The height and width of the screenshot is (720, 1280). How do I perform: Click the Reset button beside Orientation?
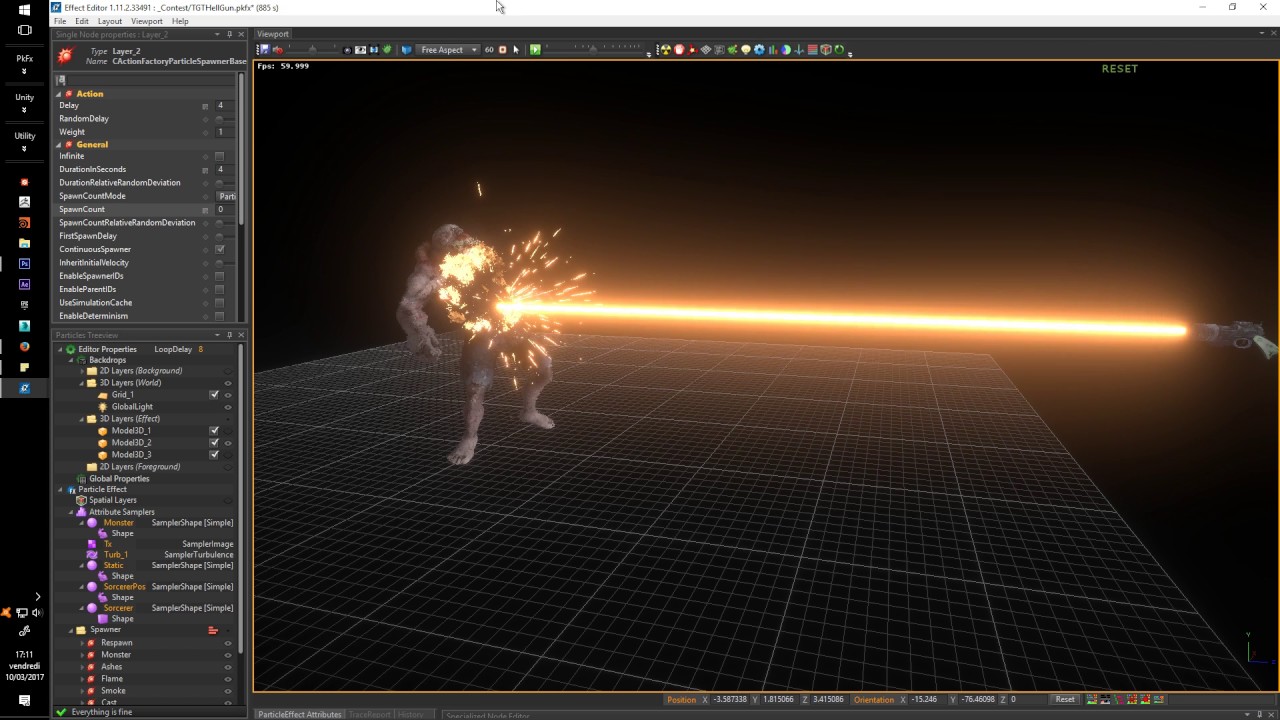(1065, 700)
